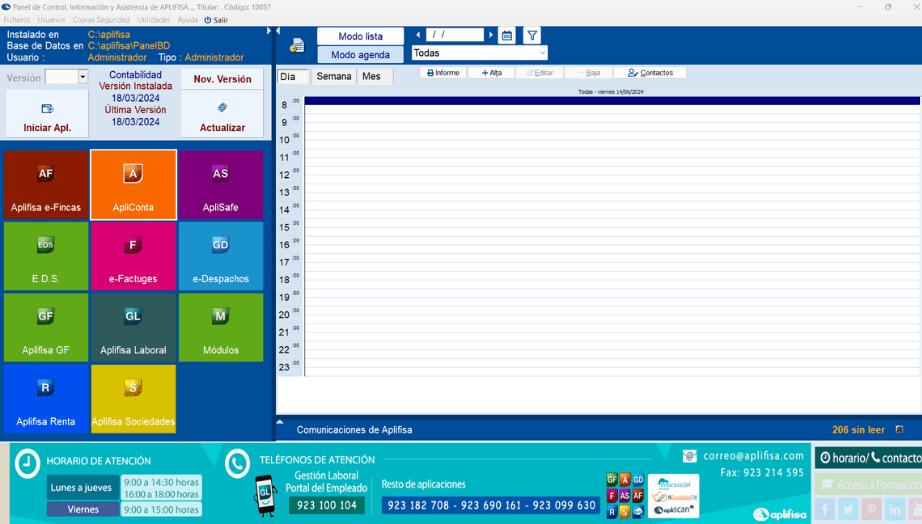
Task: Click the '206 sin leer' unread count
Action: coord(858,430)
